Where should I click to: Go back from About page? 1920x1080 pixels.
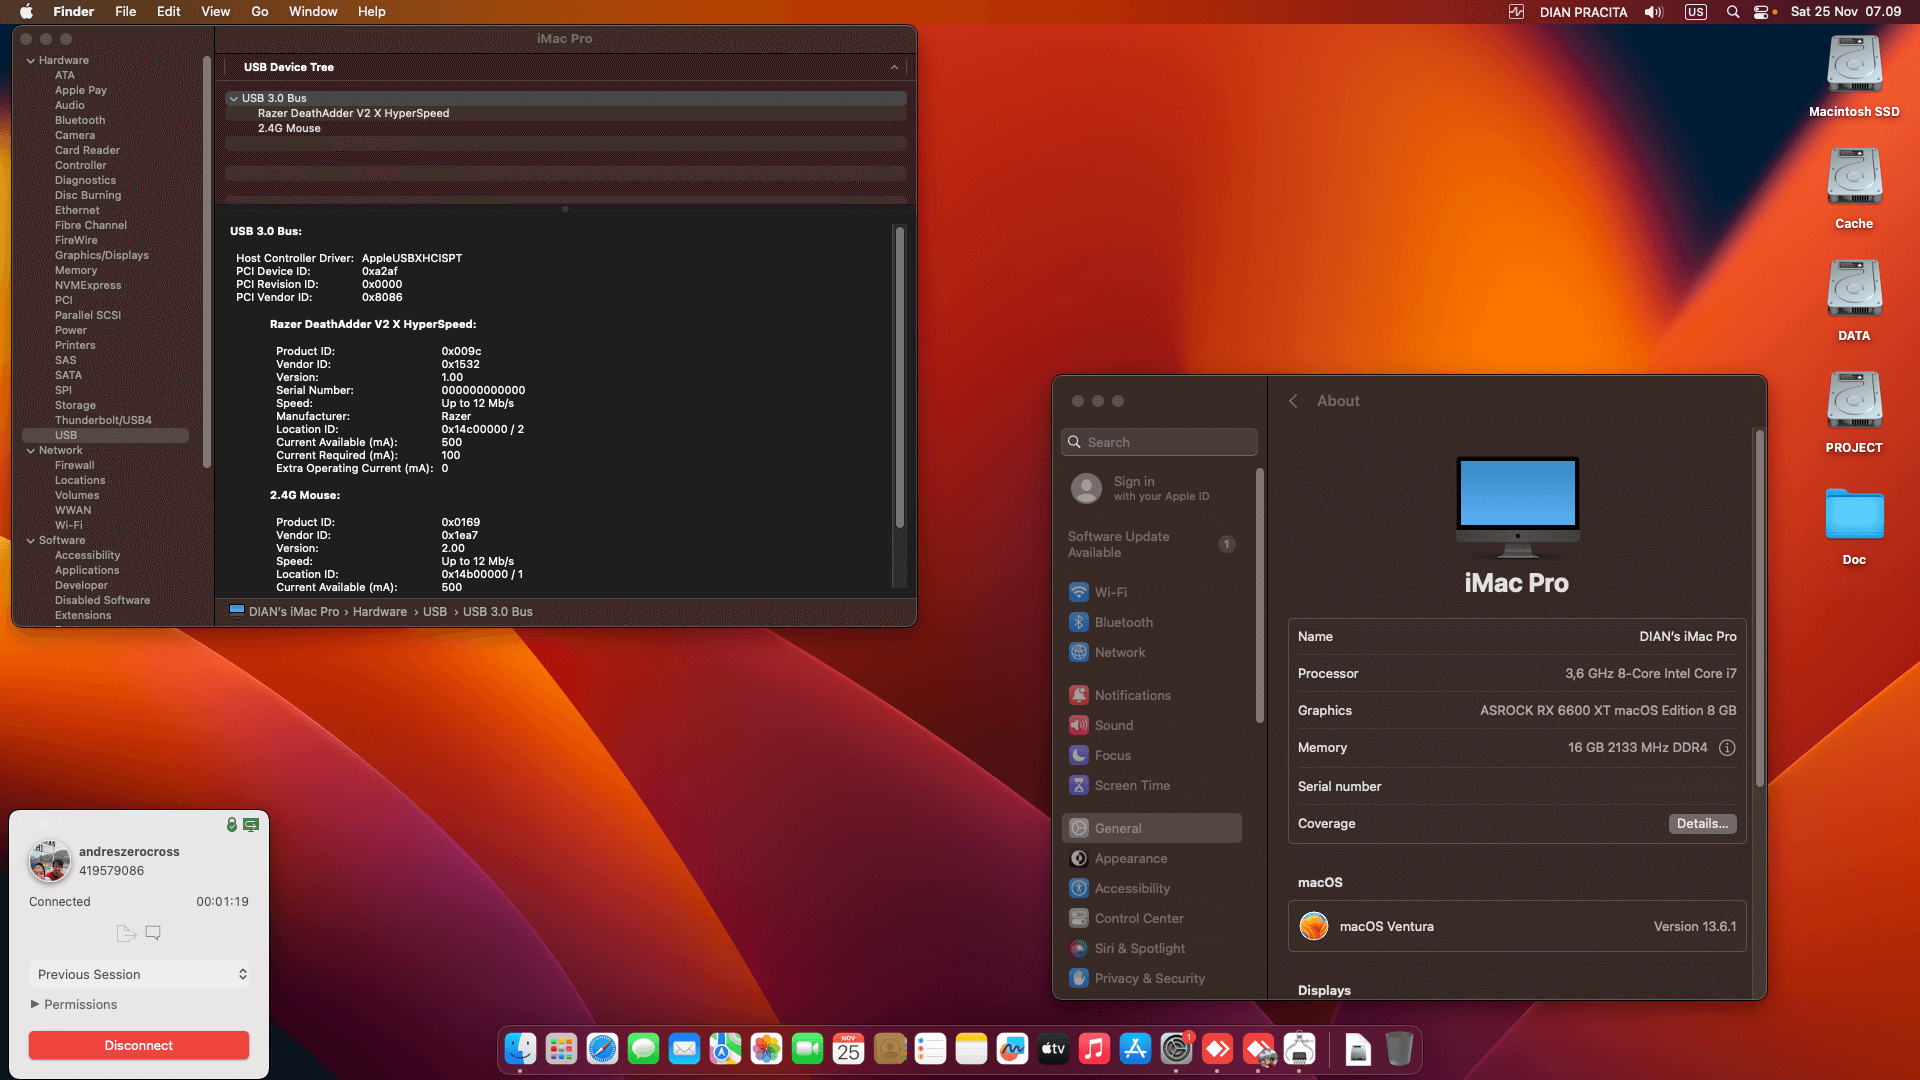1293,401
